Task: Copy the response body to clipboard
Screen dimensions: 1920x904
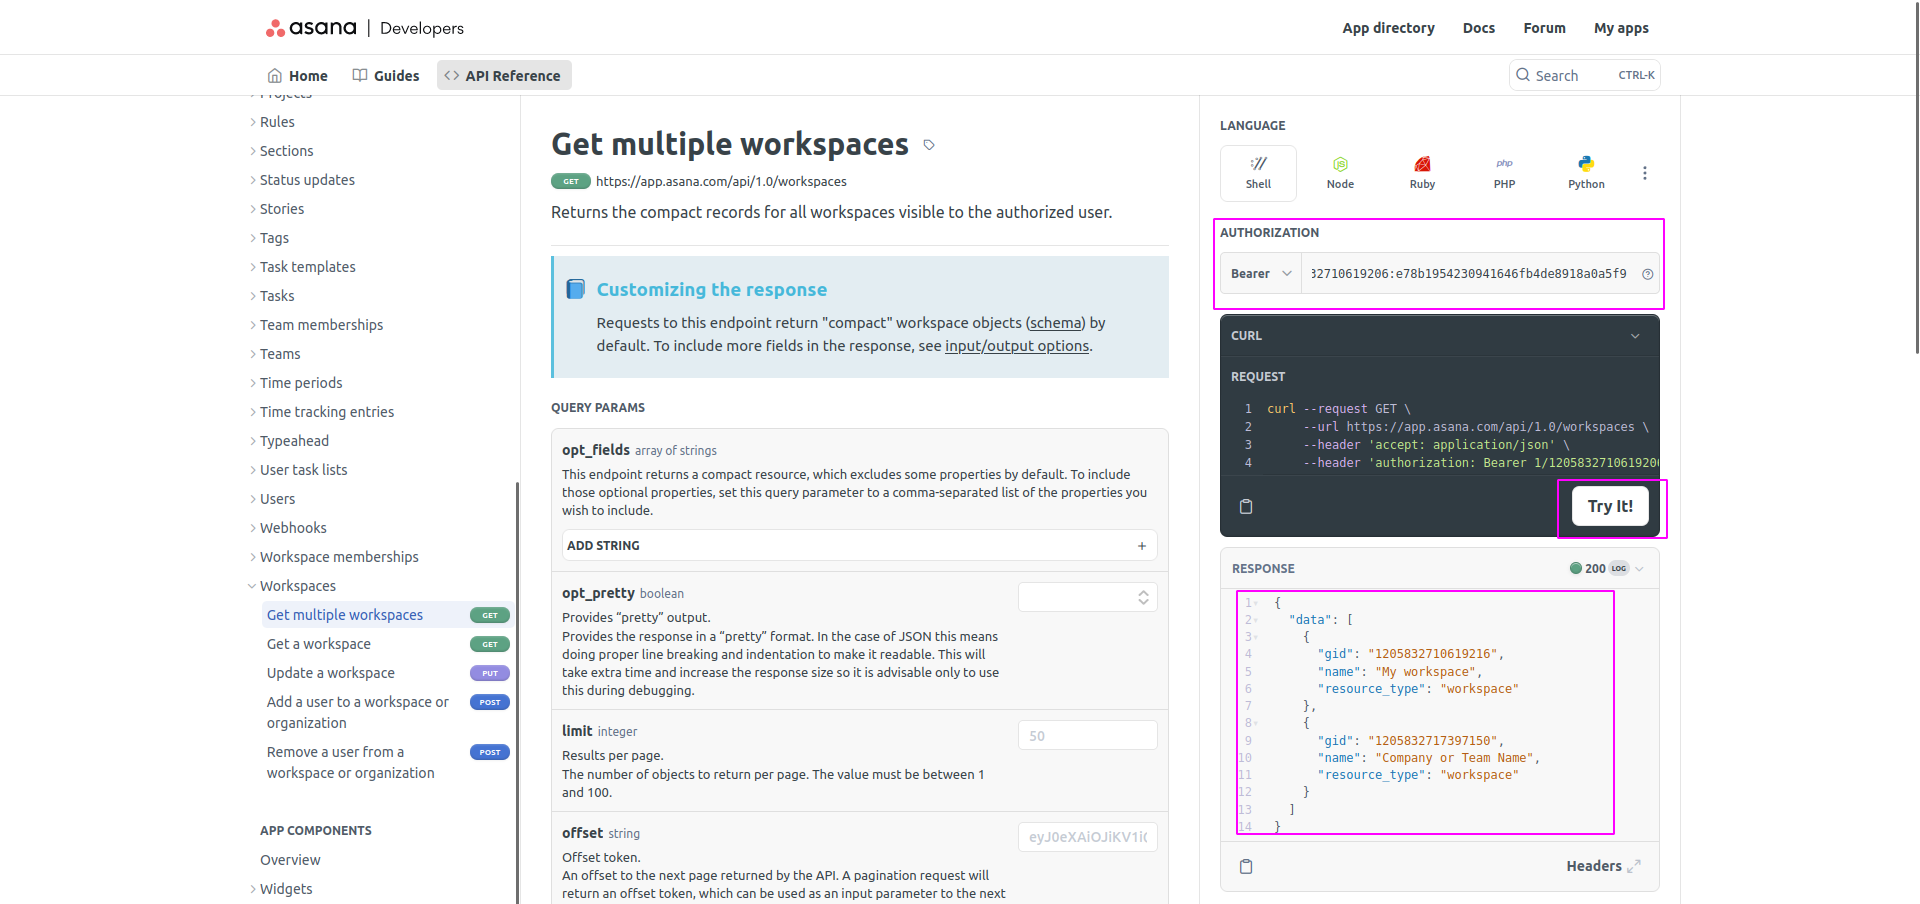Action: click(x=1246, y=866)
